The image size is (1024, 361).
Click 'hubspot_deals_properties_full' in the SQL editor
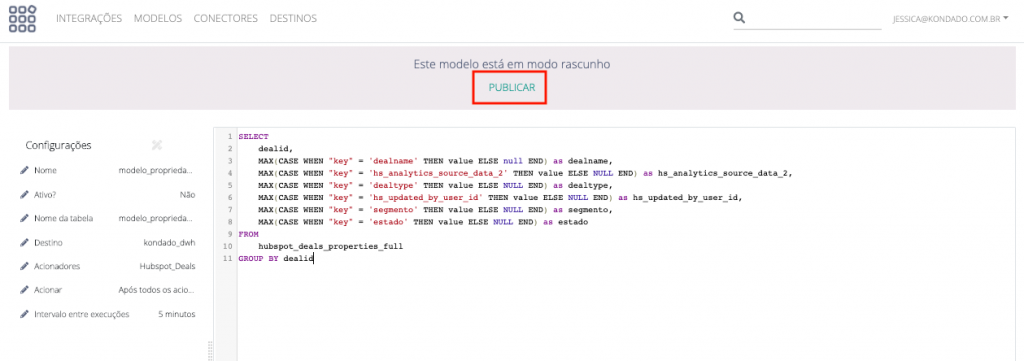(x=330, y=247)
